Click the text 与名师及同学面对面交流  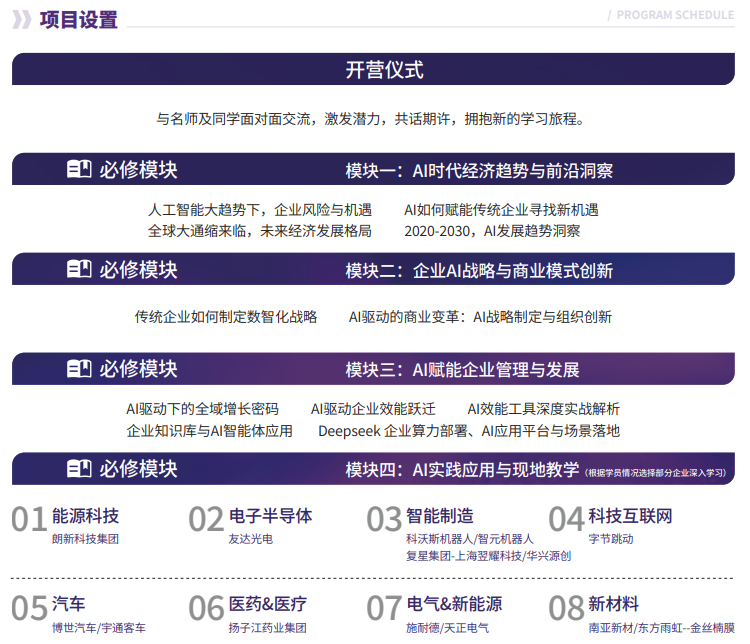[x=233, y=118]
